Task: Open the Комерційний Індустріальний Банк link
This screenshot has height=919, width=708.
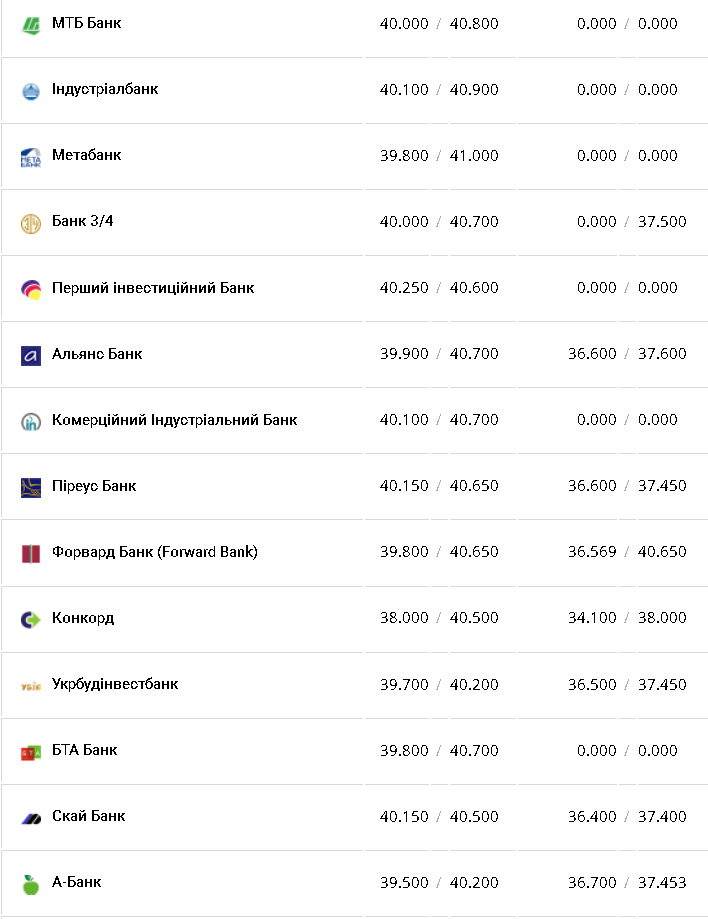Action: (x=174, y=420)
